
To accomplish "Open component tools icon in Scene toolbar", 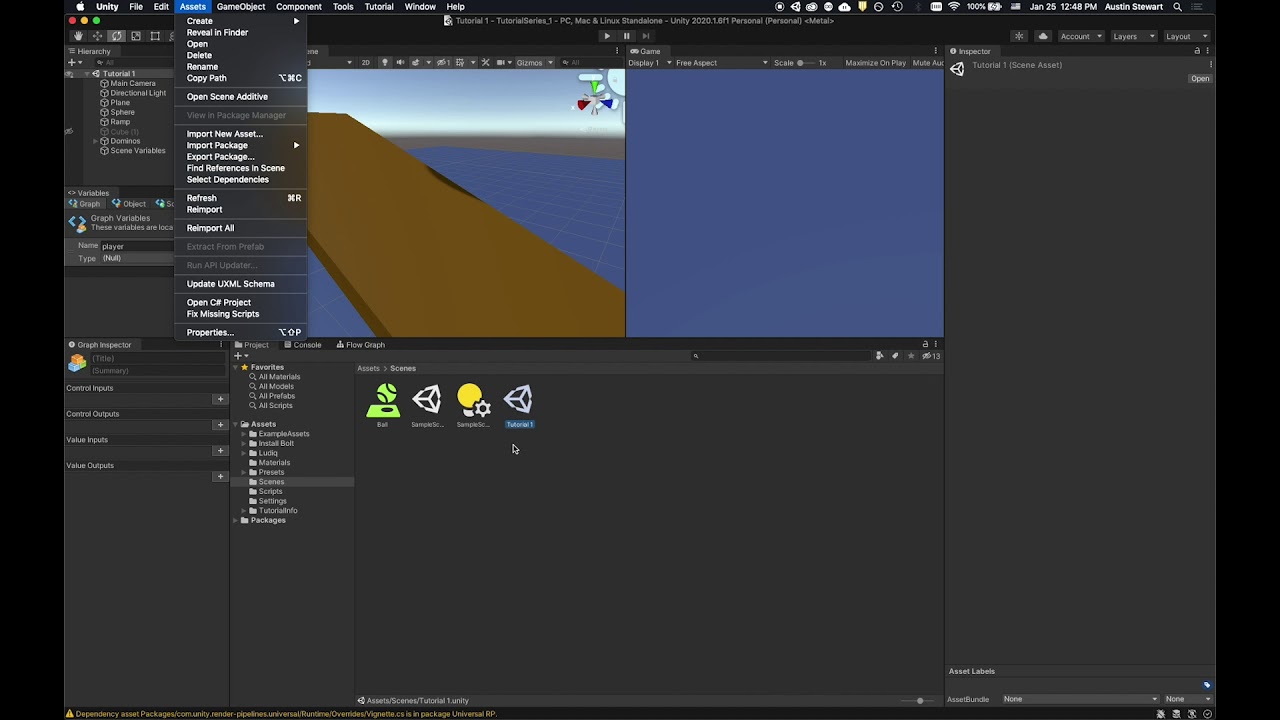I will pyautogui.click(x=486, y=63).
